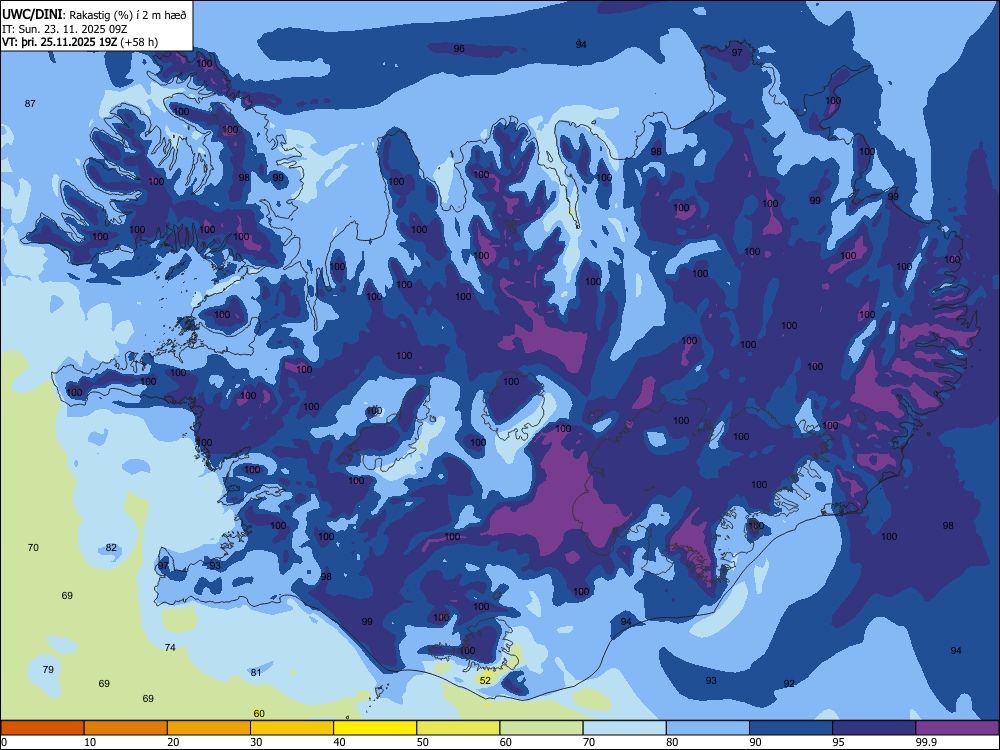
Task: Click the bright yellow 40–50 legend swatch
Action: (375, 728)
